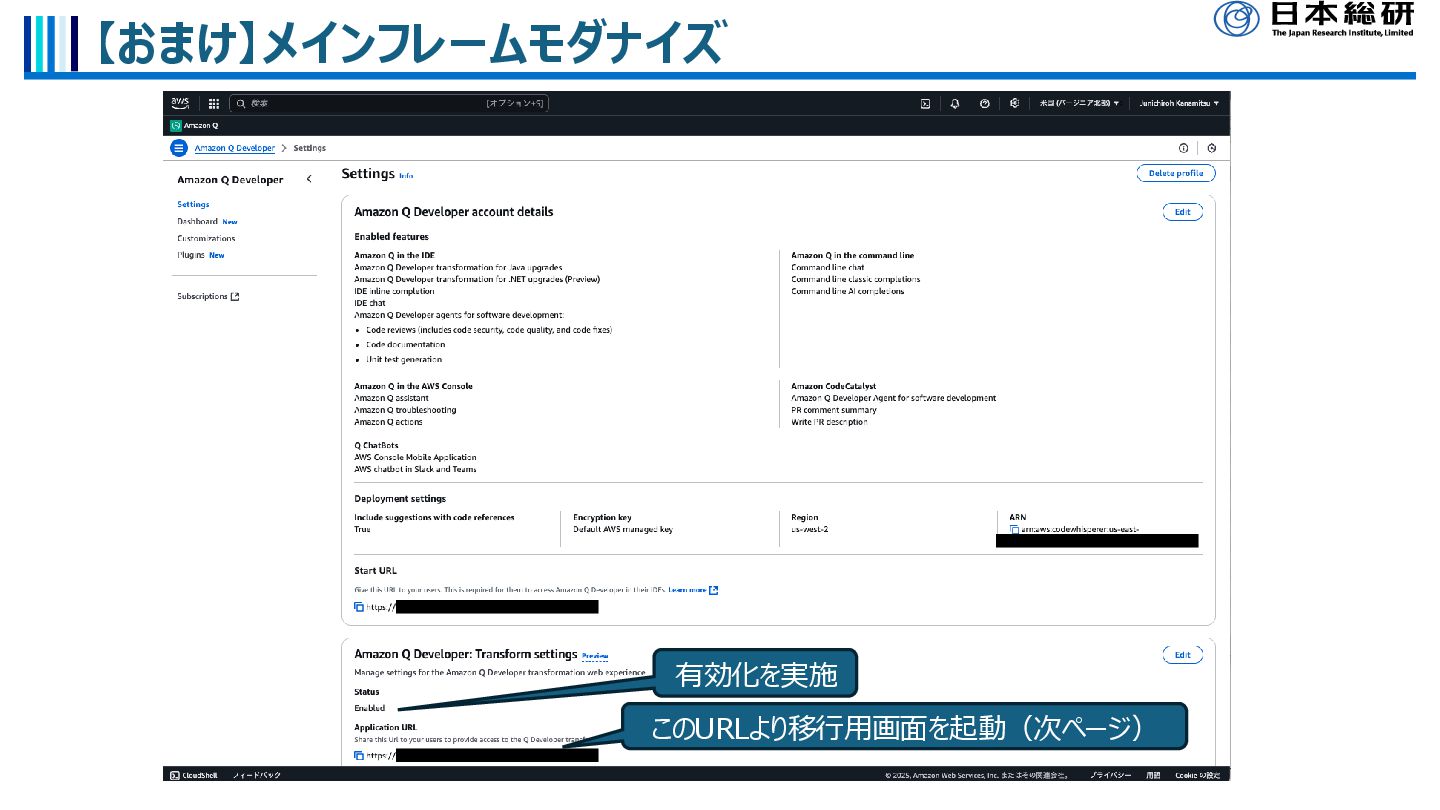Select the Amazon Q service shortcut
Screen dimensions: 1440x810
click(194, 126)
